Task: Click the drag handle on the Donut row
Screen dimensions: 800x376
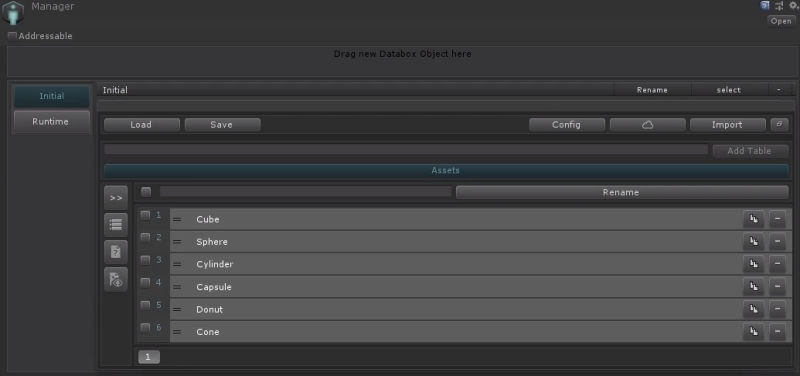Action: pos(177,309)
